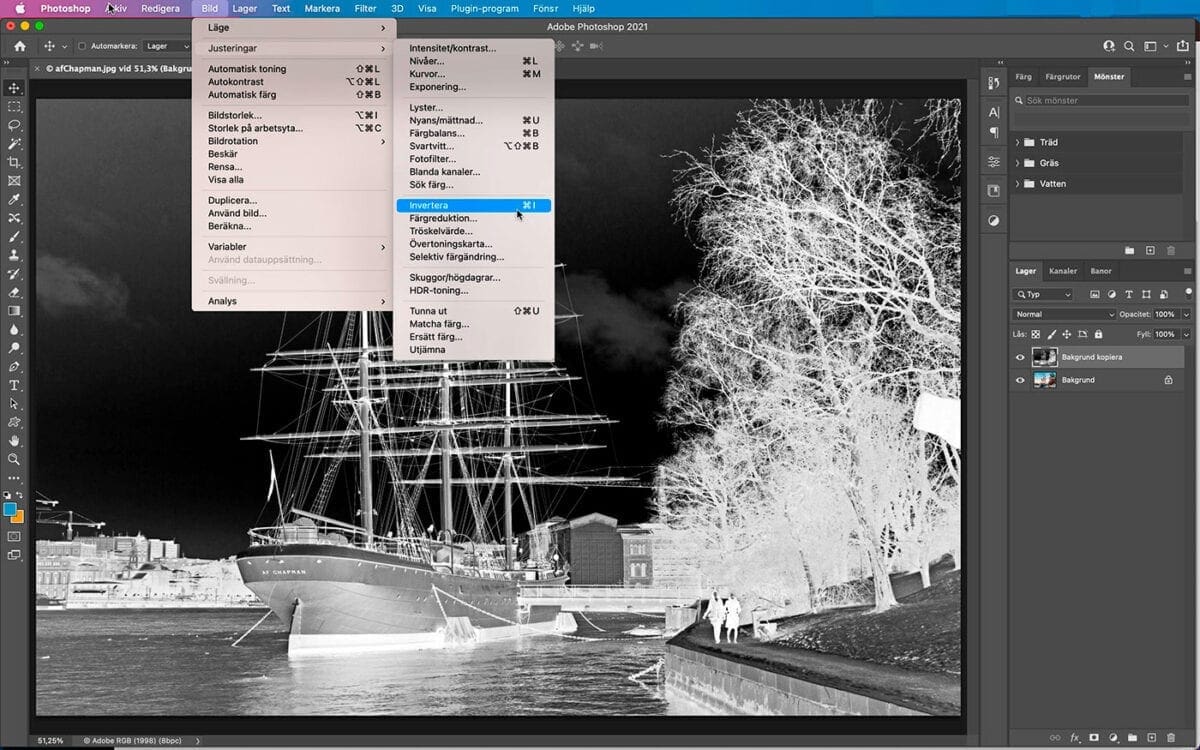Select the Zoom tool in toolbar

pos(14,459)
